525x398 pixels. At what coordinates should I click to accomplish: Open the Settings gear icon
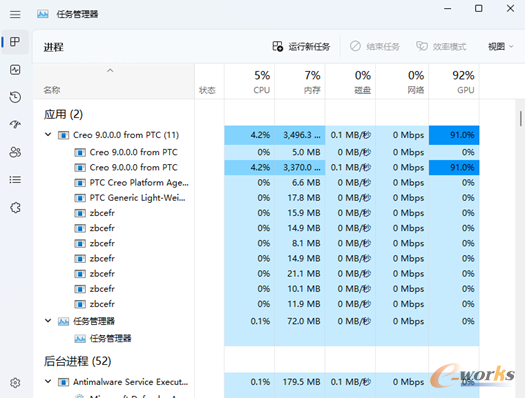pyautogui.click(x=15, y=383)
